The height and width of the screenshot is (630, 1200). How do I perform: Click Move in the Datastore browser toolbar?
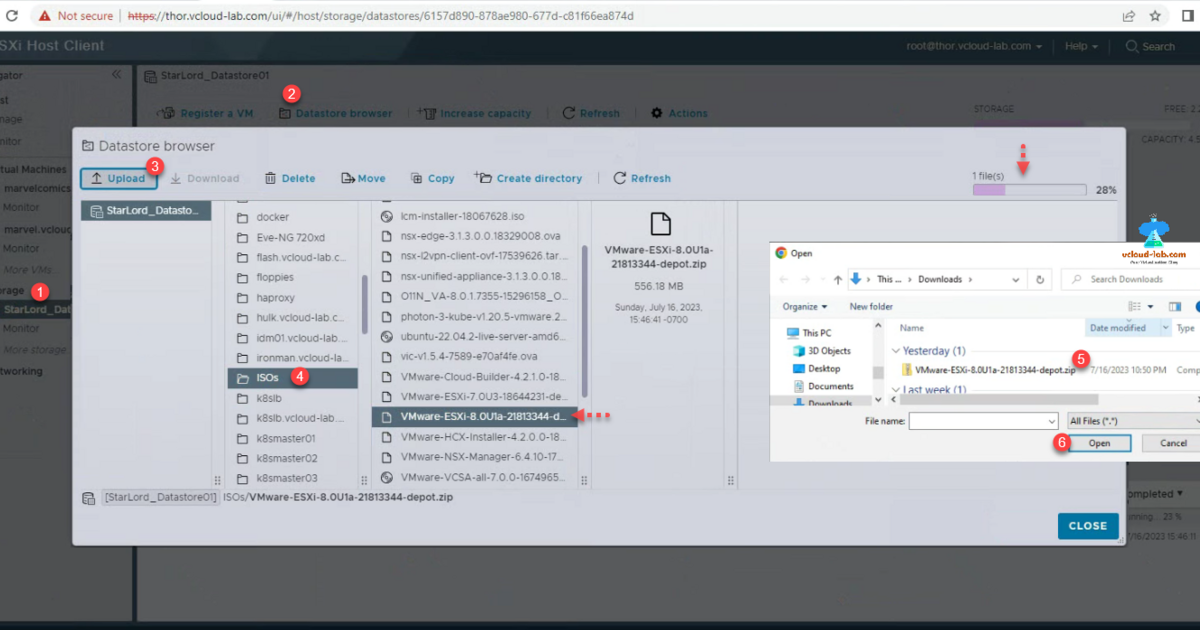pyautogui.click(x=363, y=178)
